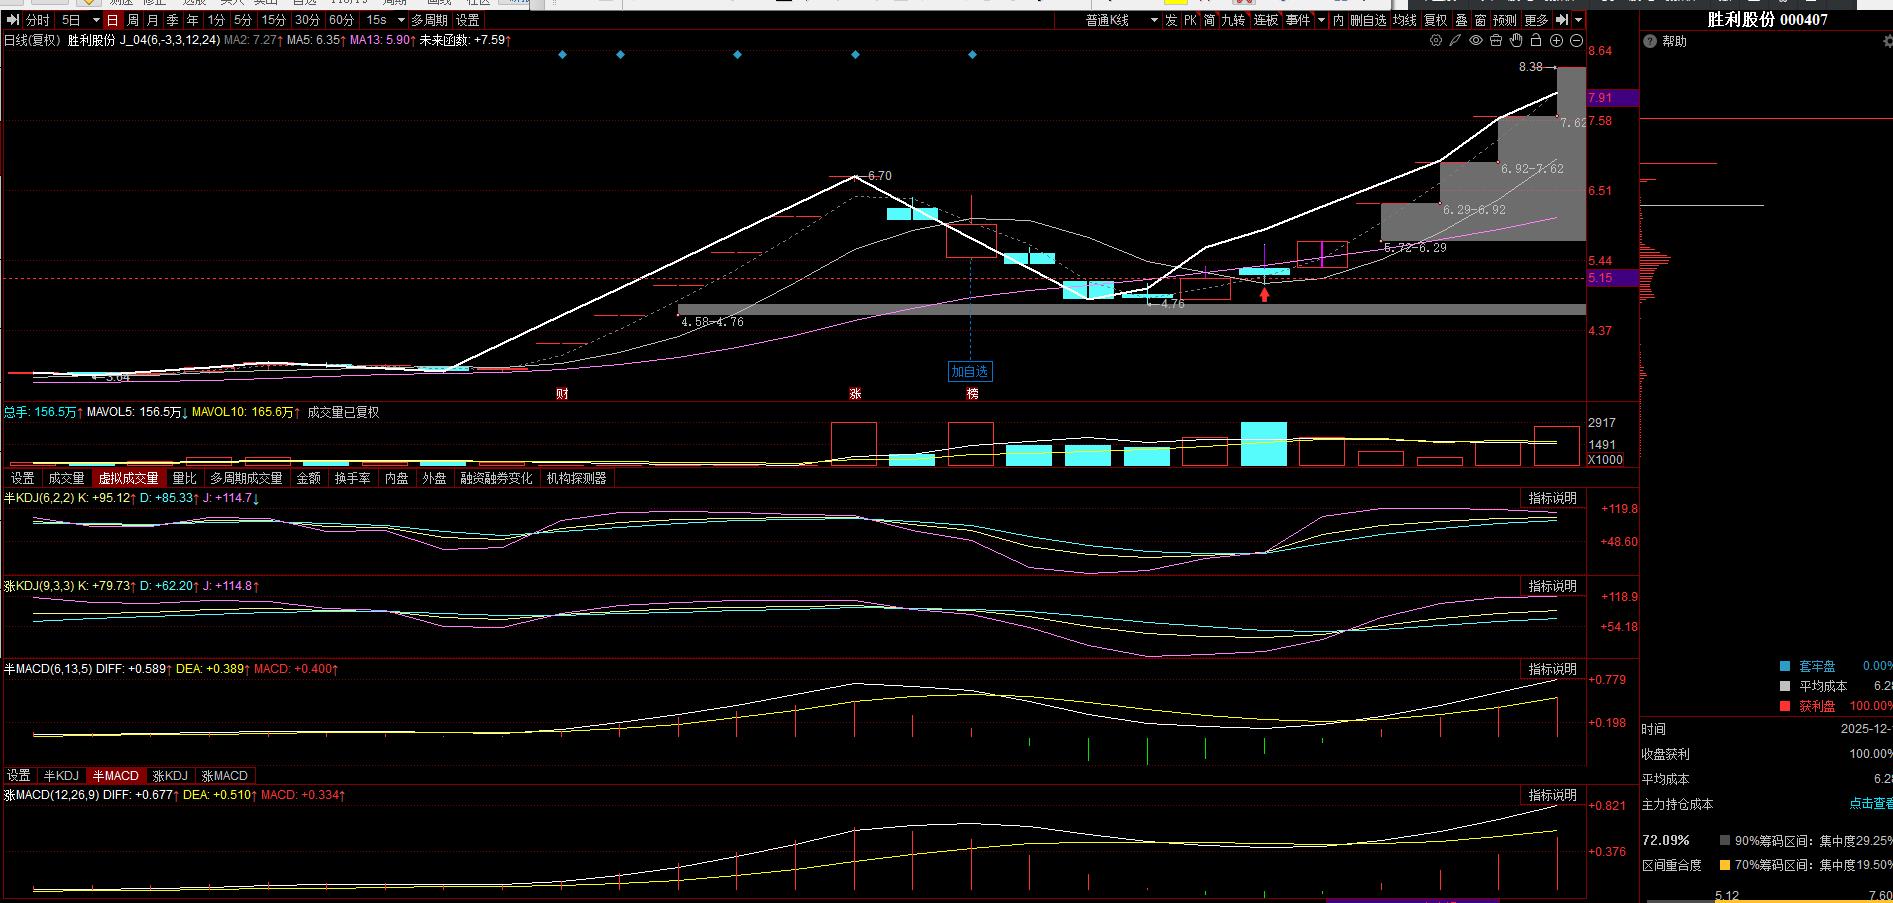Select the 季 quarterly period tab
The width and height of the screenshot is (1893, 903).
[x=172, y=20]
